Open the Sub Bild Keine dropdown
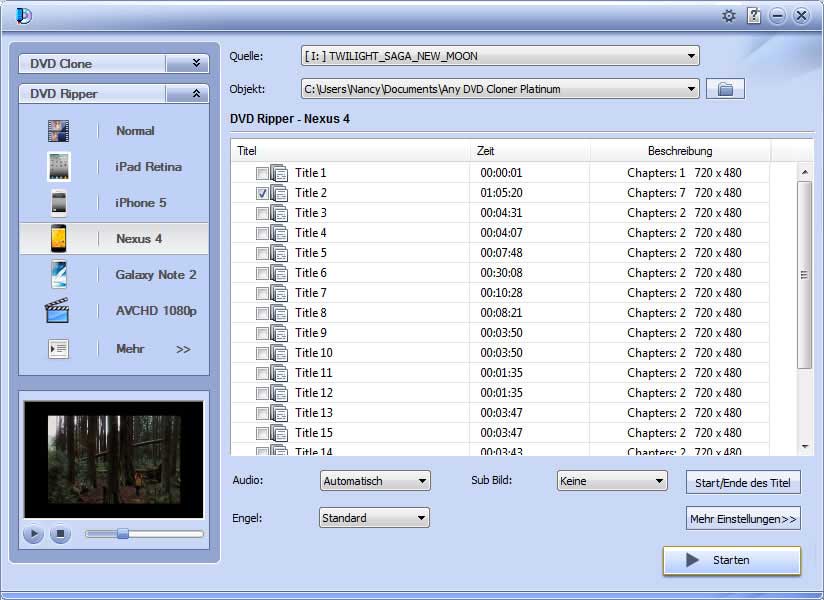 point(612,481)
